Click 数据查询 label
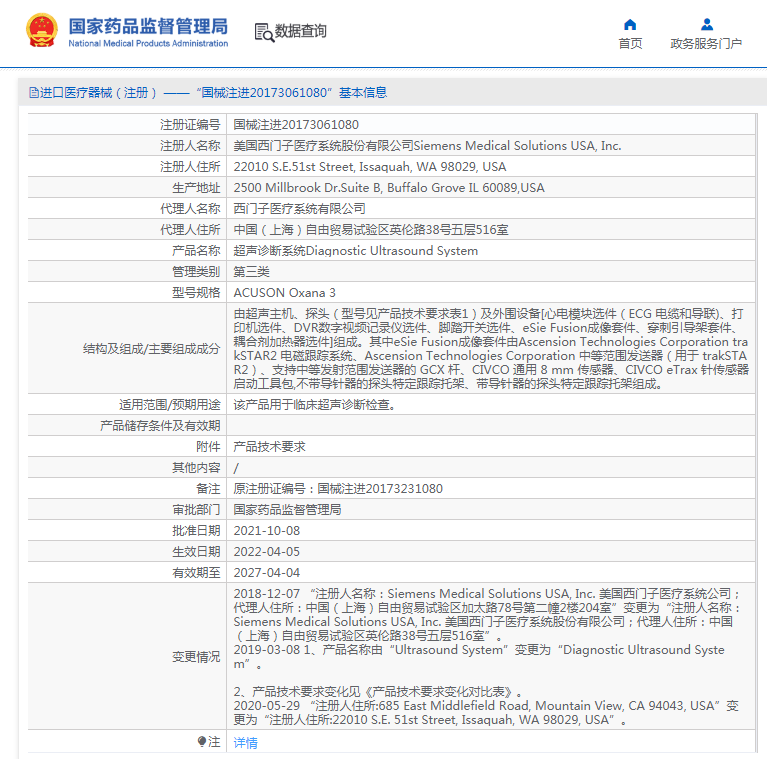The image size is (767, 759). point(300,31)
